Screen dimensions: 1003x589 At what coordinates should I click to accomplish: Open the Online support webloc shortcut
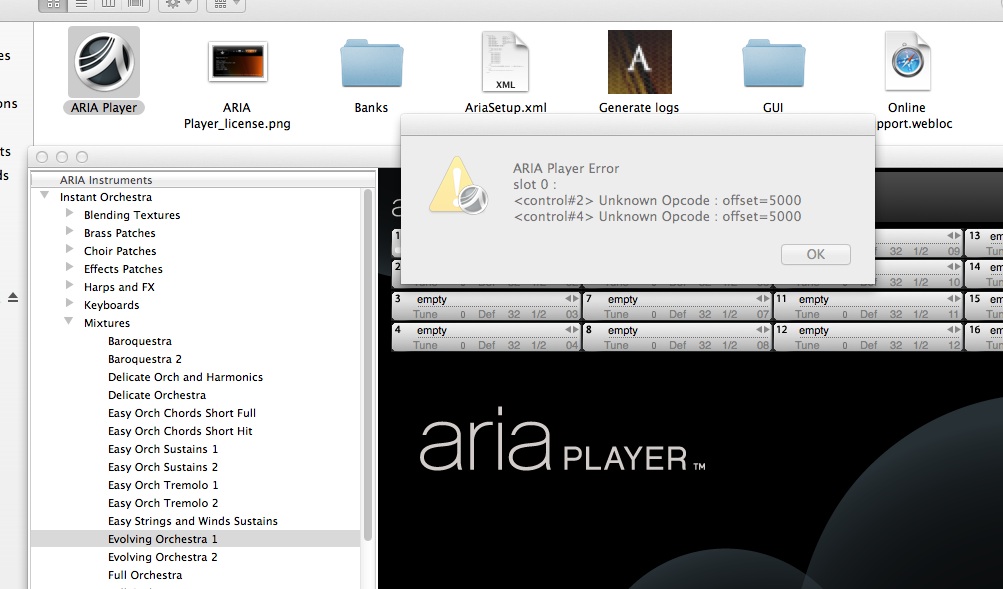(907, 62)
